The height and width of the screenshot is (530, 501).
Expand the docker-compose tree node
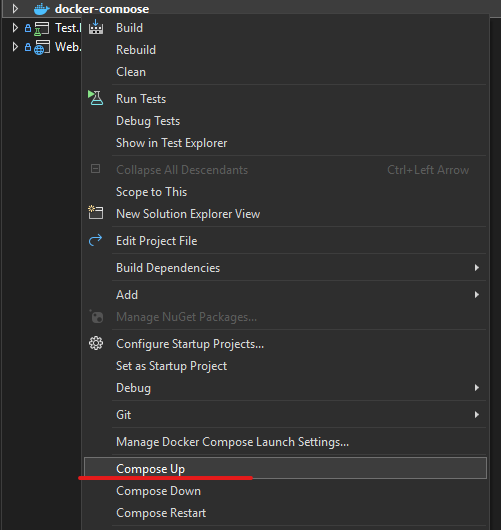pyautogui.click(x=15, y=9)
